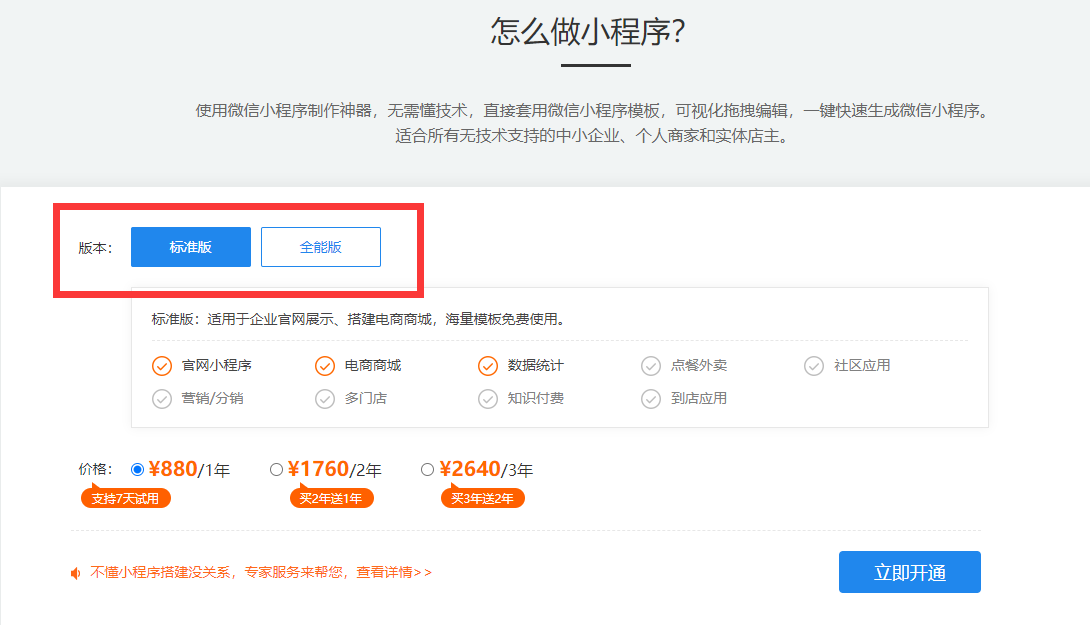1090x625 pixels.
Task: Click the gray check icon beside 营销/分销
Action: (162, 399)
